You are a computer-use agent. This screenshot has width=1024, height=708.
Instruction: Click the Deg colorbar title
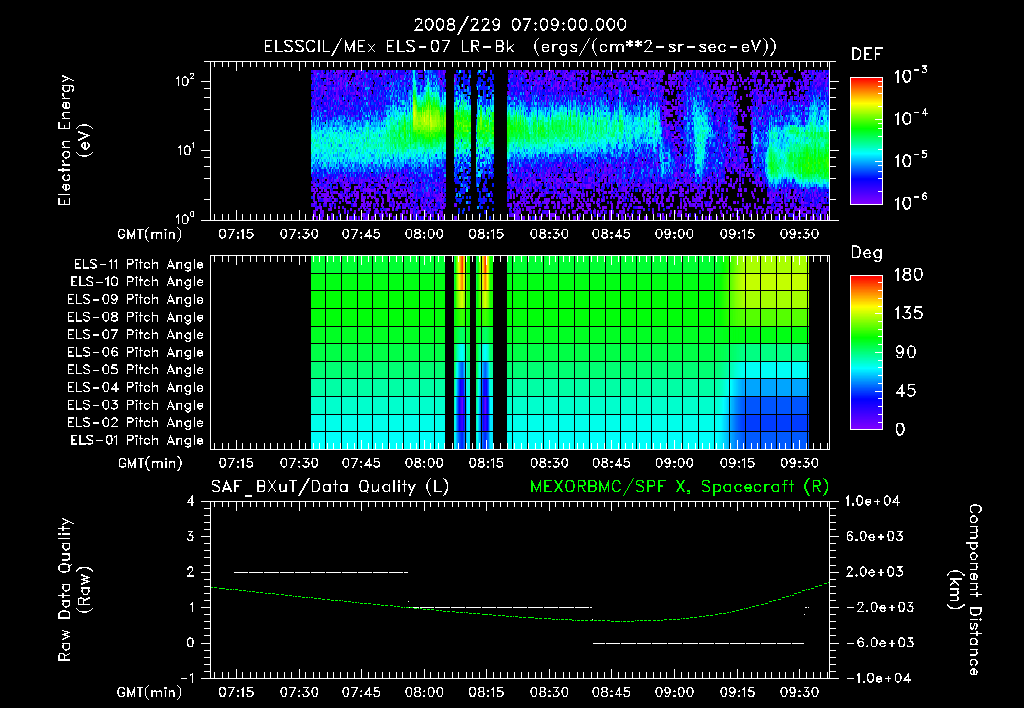click(x=867, y=253)
